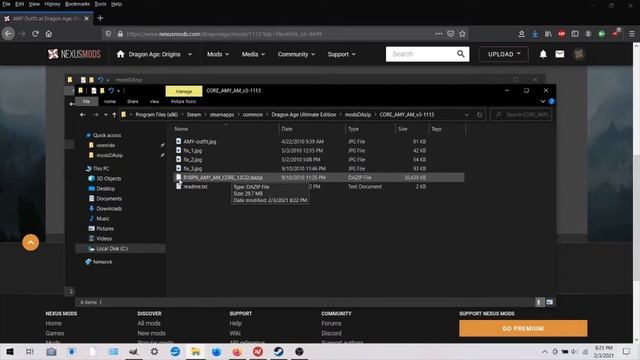This screenshot has height=360, width=640.
Task: Click the browser reload icon
Action: coord(36,34)
